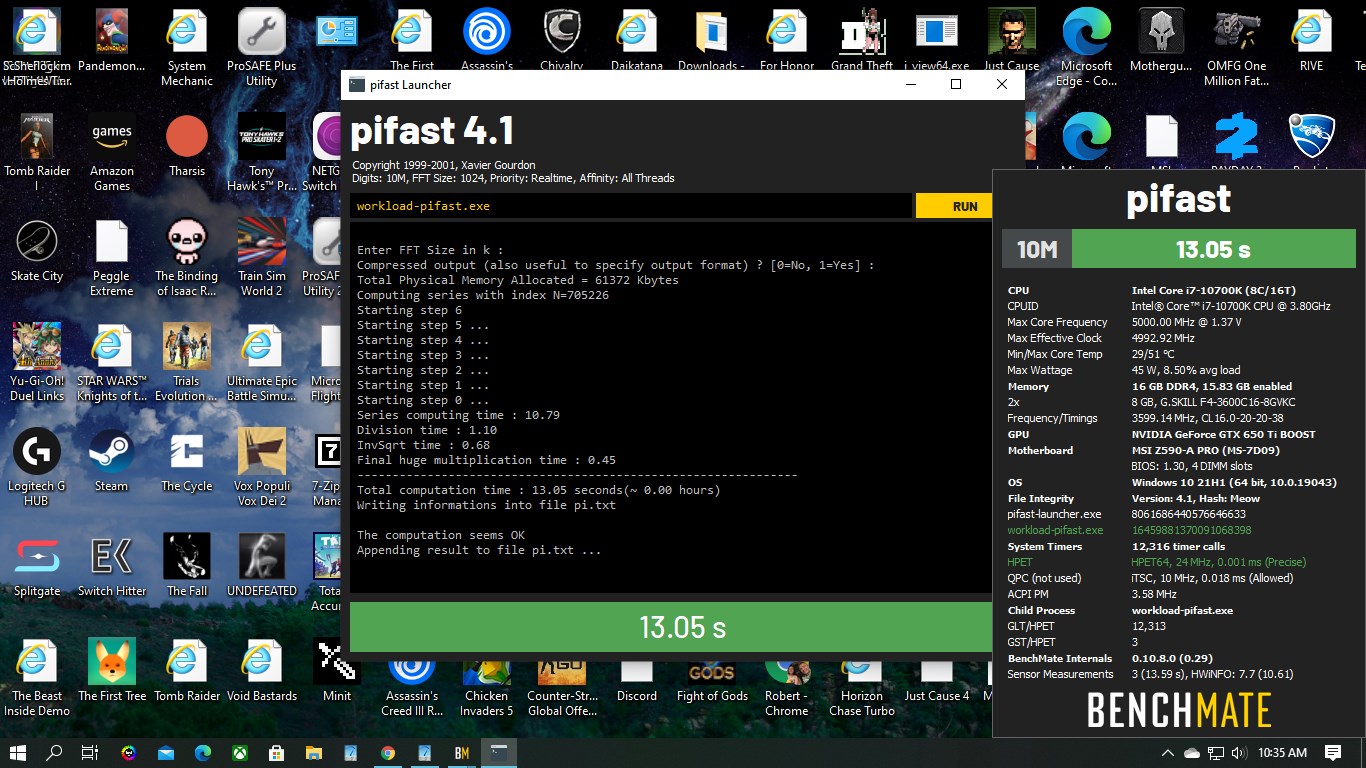Screen dimensions: 1366x768
Task: Open the Chicken Invaders 5 desktop icon
Action: 487,688
